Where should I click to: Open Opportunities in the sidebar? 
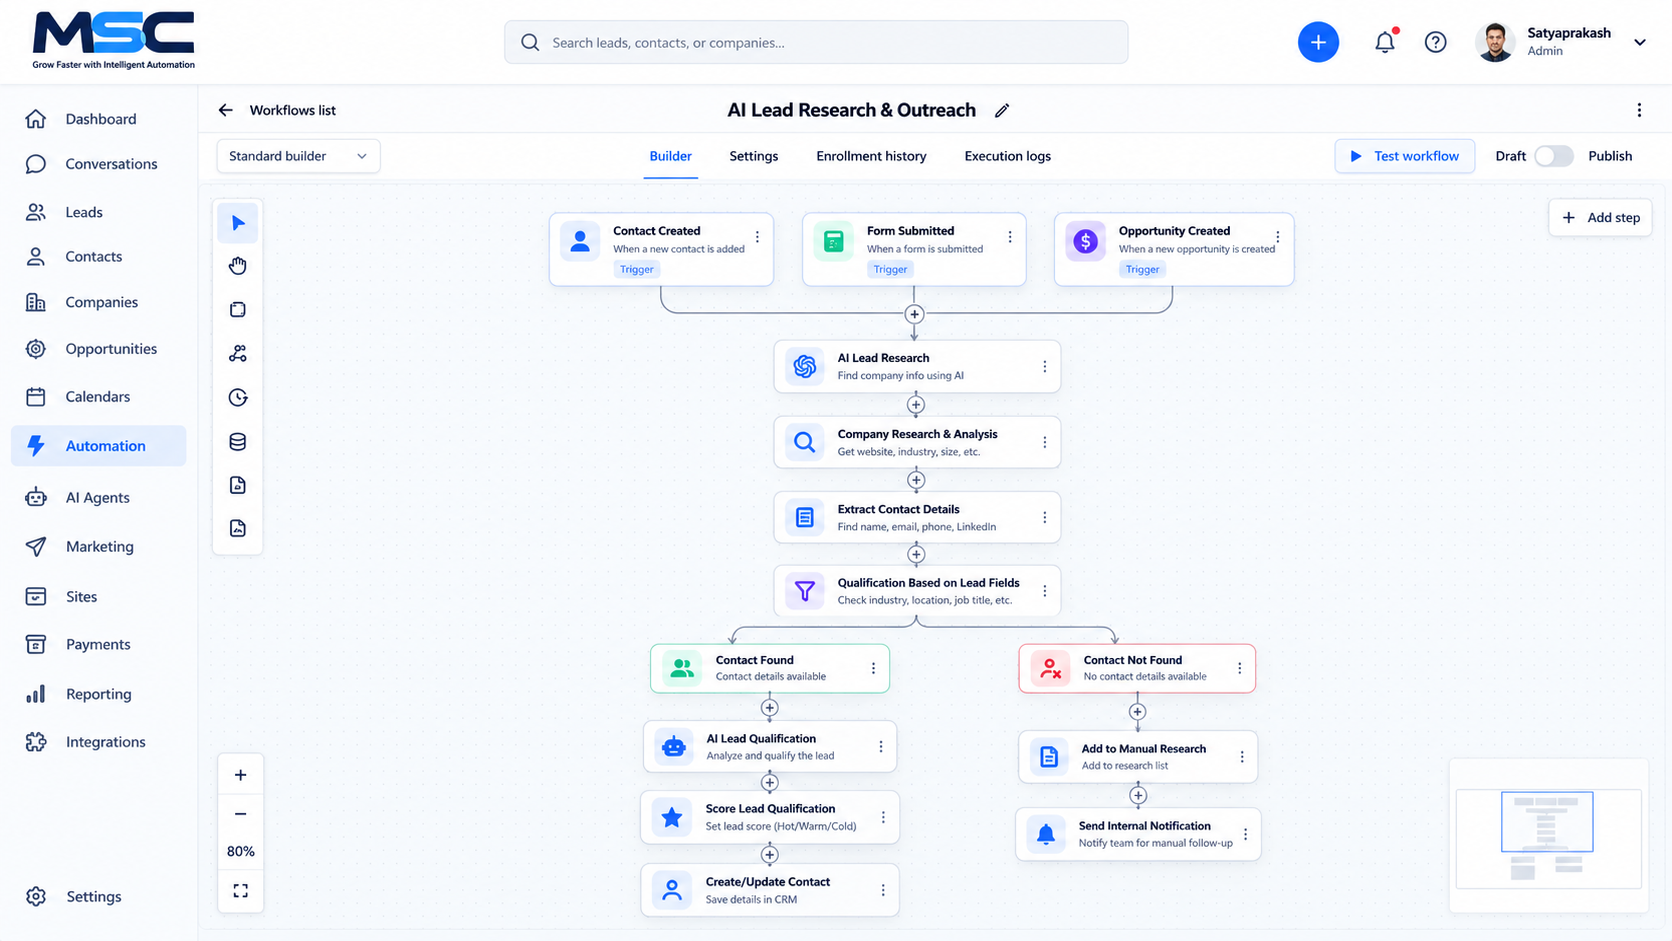click(x=98, y=349)
